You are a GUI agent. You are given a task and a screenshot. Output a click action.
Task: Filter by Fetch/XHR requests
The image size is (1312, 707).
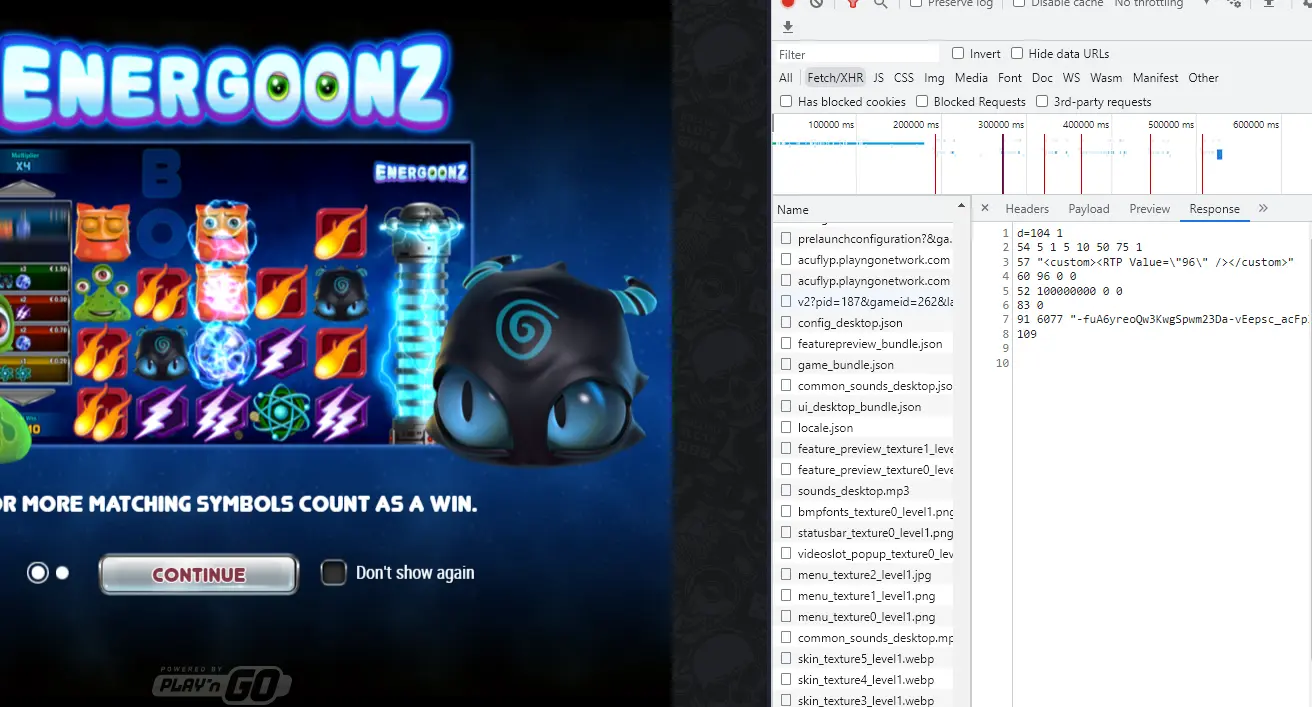pyautogui.click(x=835, y=77)
